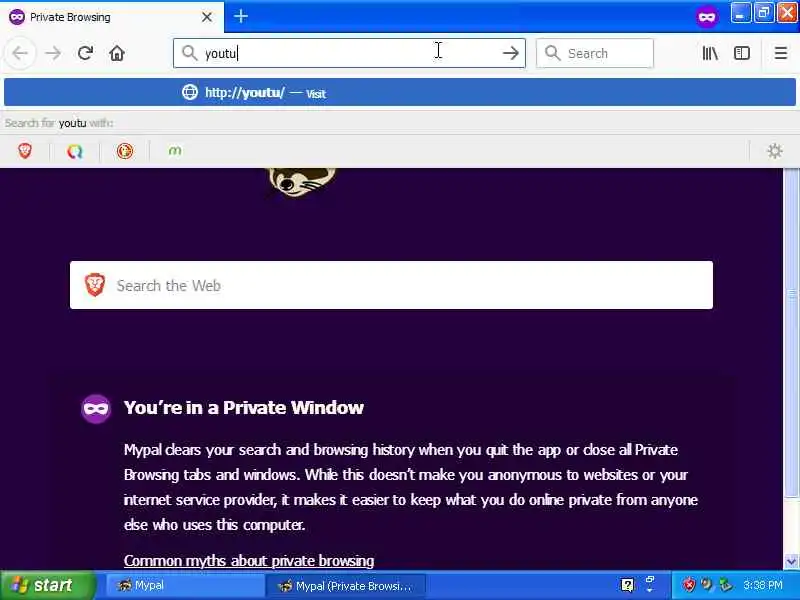Switch to Mypal (Private Browsing) taskbar window
The width and height of the screenshot is (800, 600).
pos(345,585)
